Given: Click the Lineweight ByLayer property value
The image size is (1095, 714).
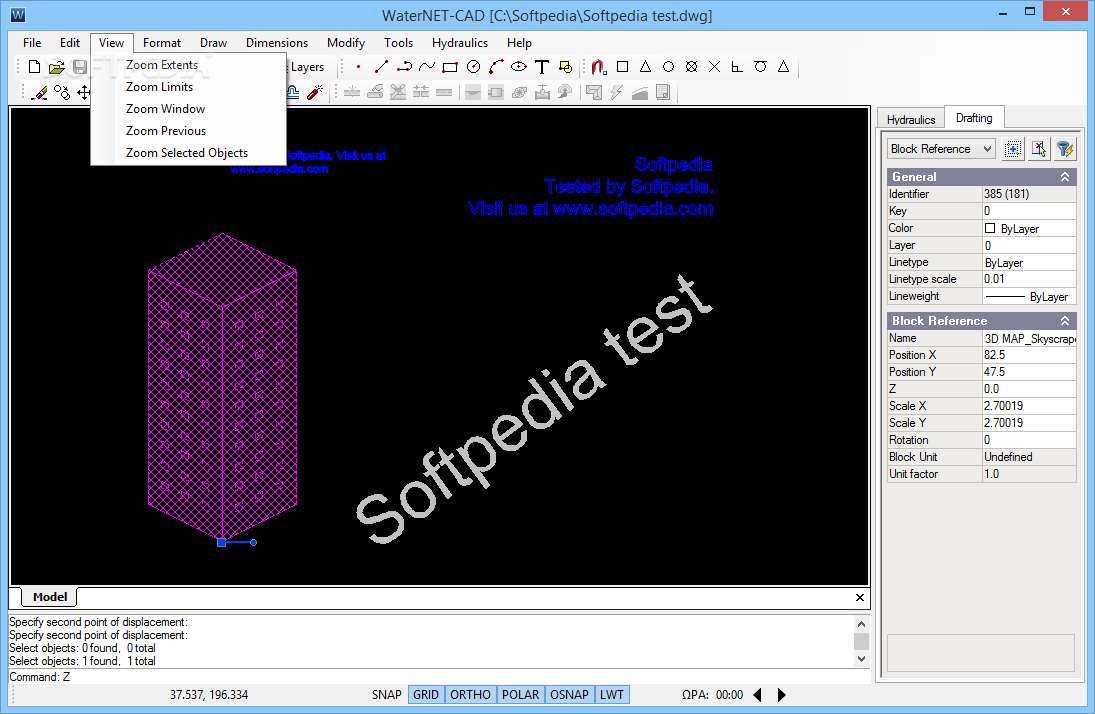Looking at the screenshot, I should [x=1029, y=296].
